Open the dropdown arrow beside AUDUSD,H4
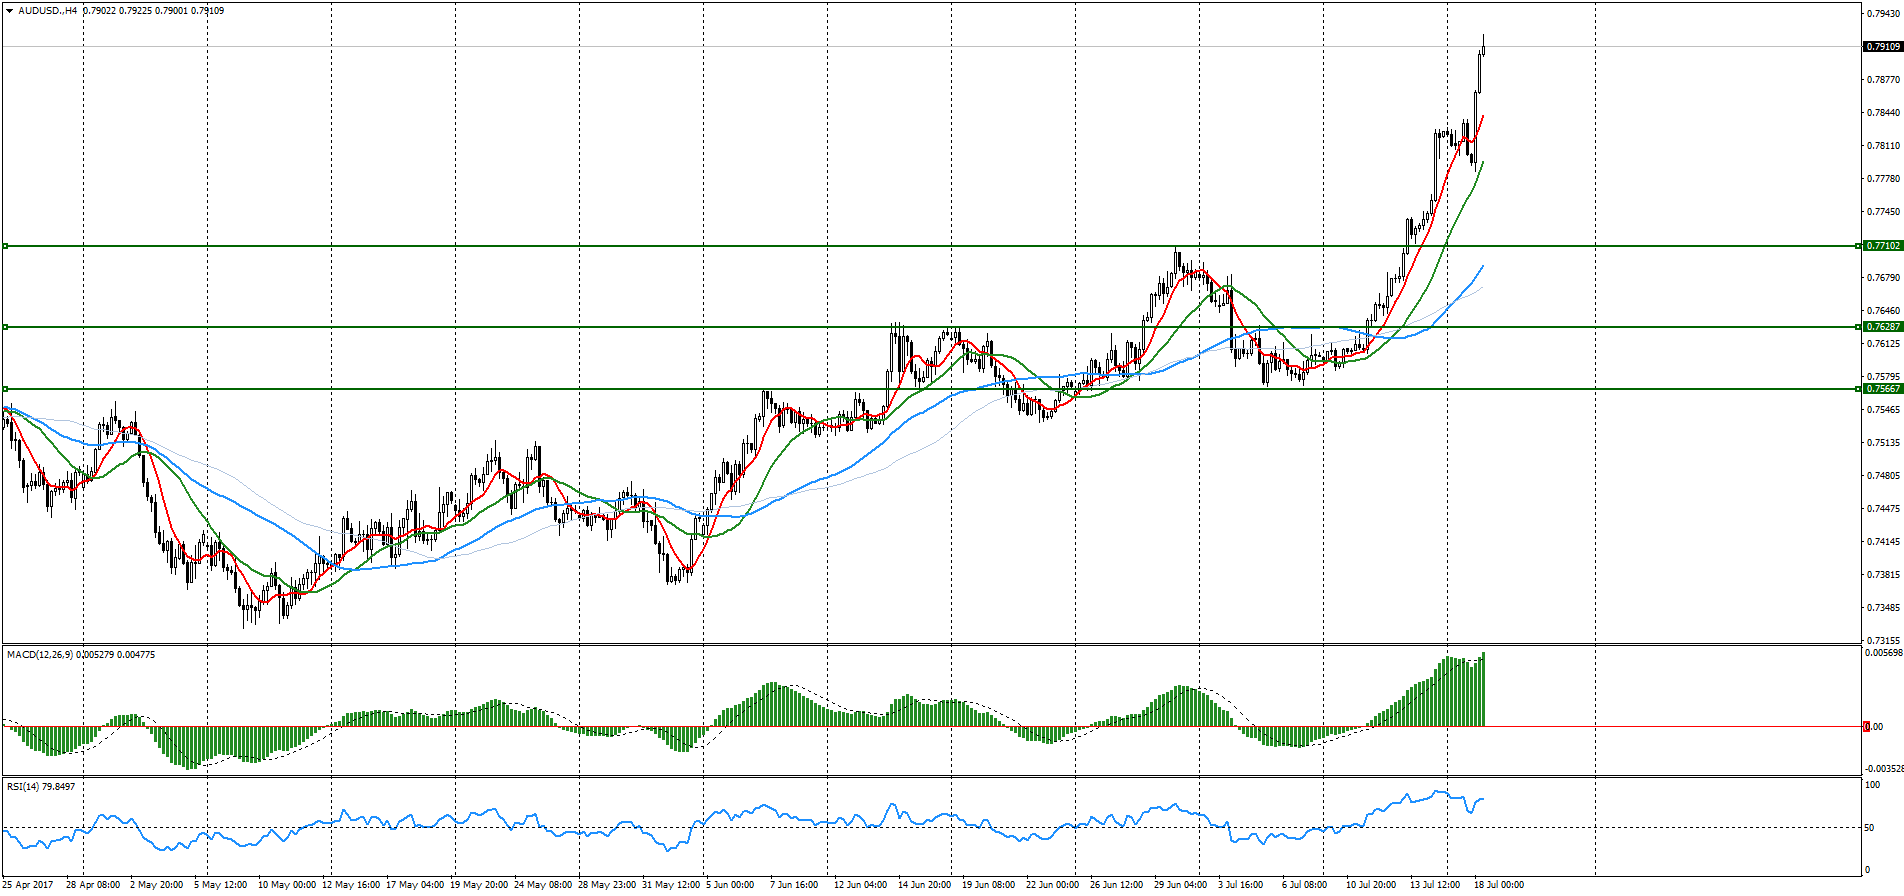The image size is (1904, 896). pos(9,11)
